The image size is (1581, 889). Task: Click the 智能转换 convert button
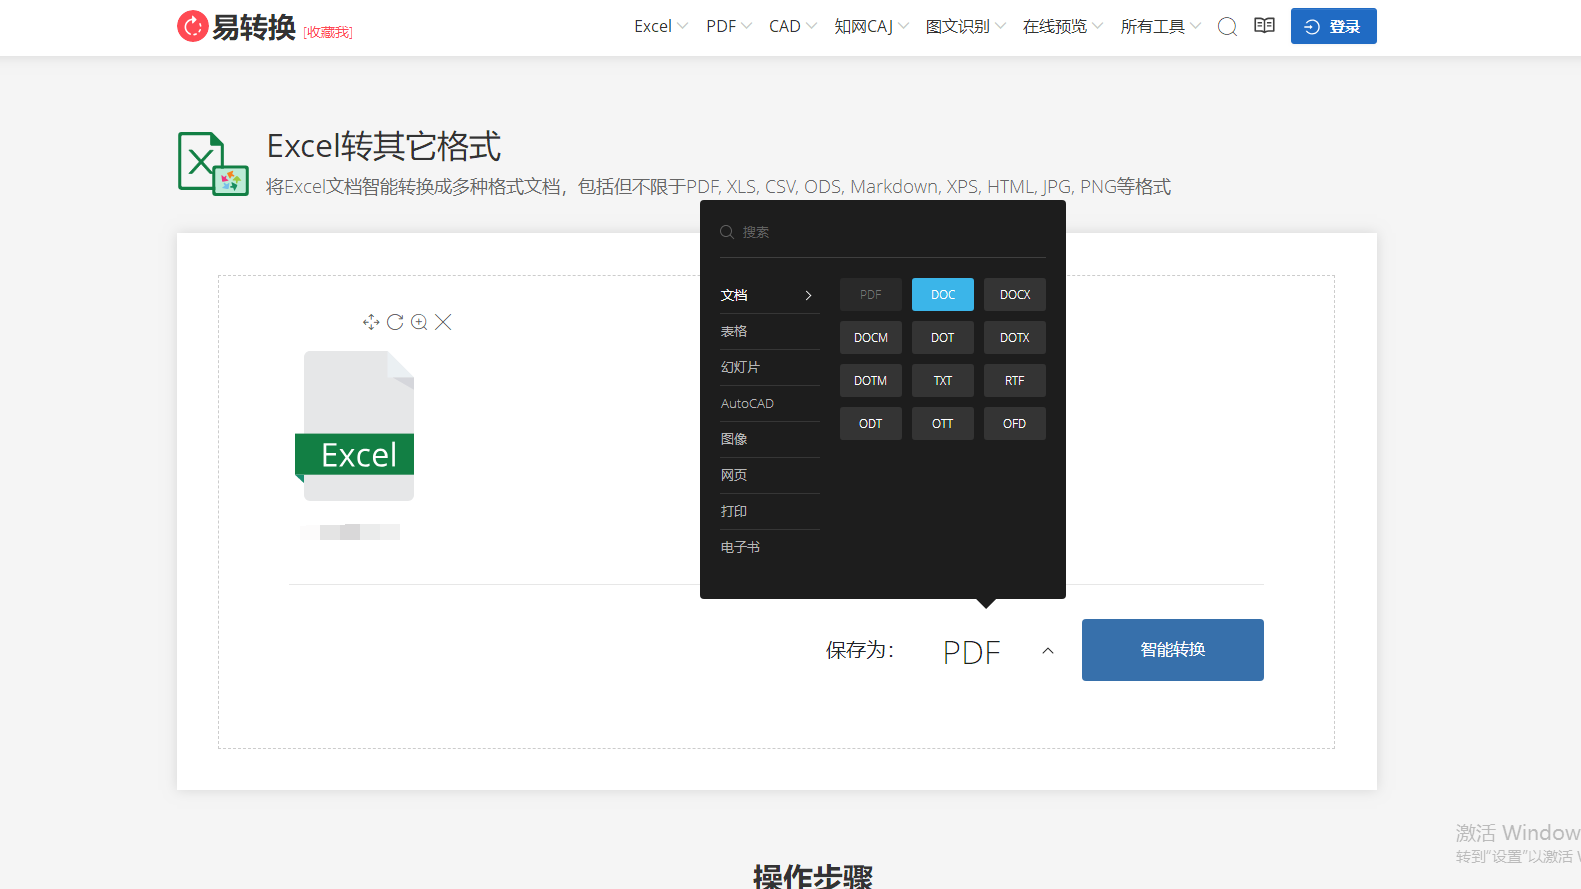1173,650
